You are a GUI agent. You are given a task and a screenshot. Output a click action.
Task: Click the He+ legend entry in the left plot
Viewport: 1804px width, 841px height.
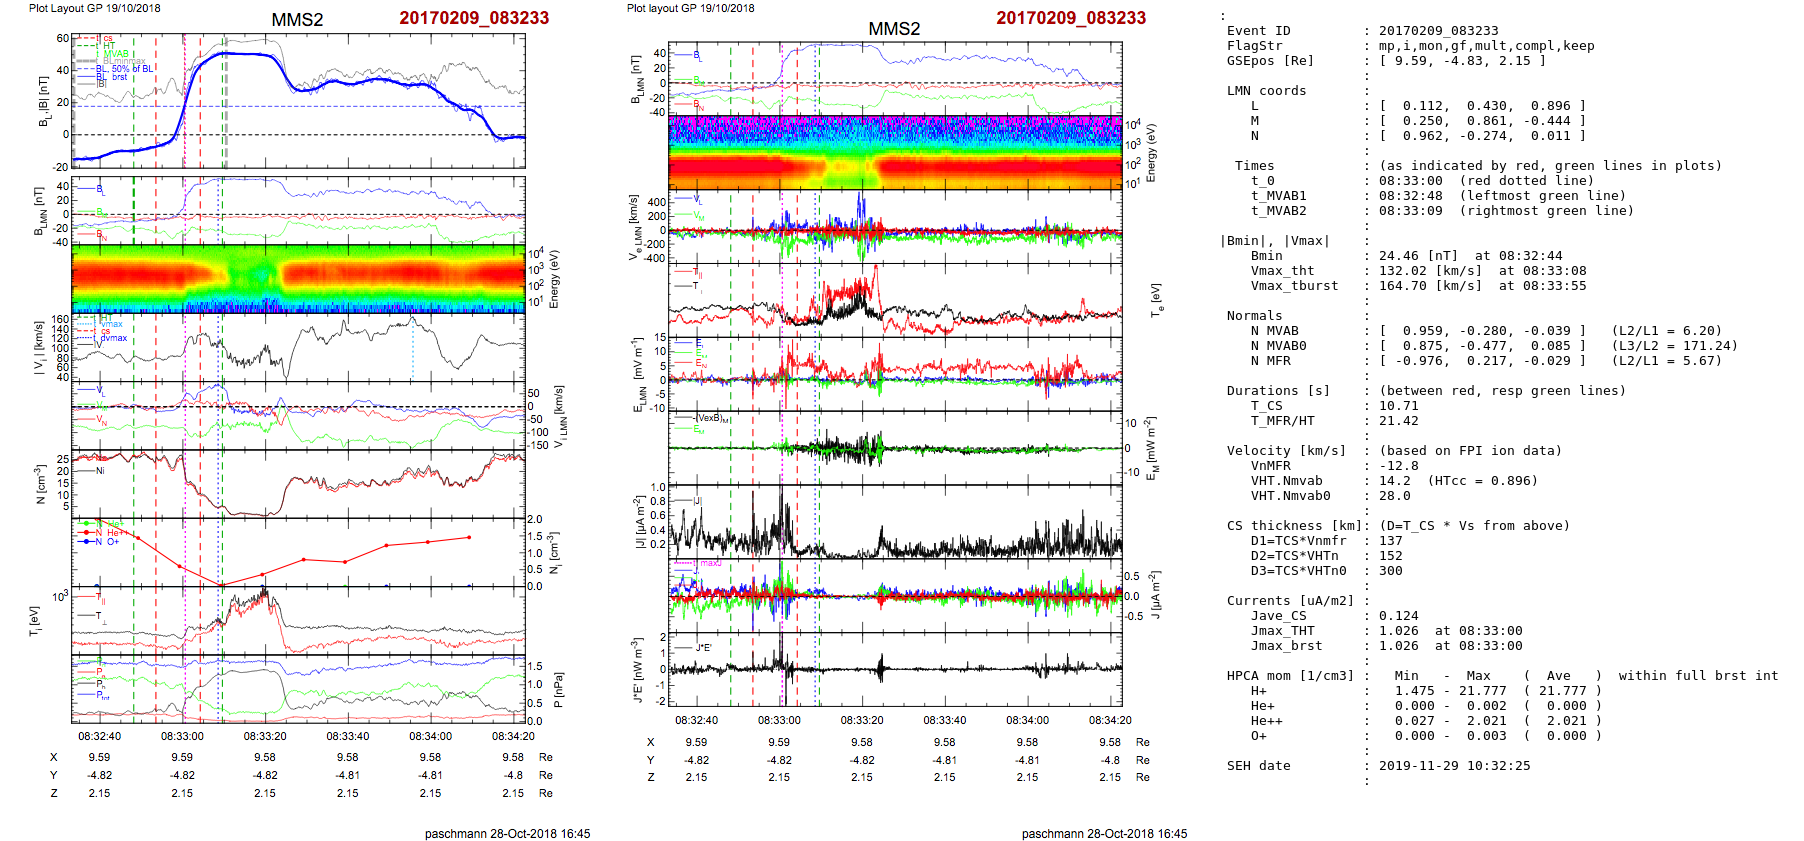pos(113,532)
